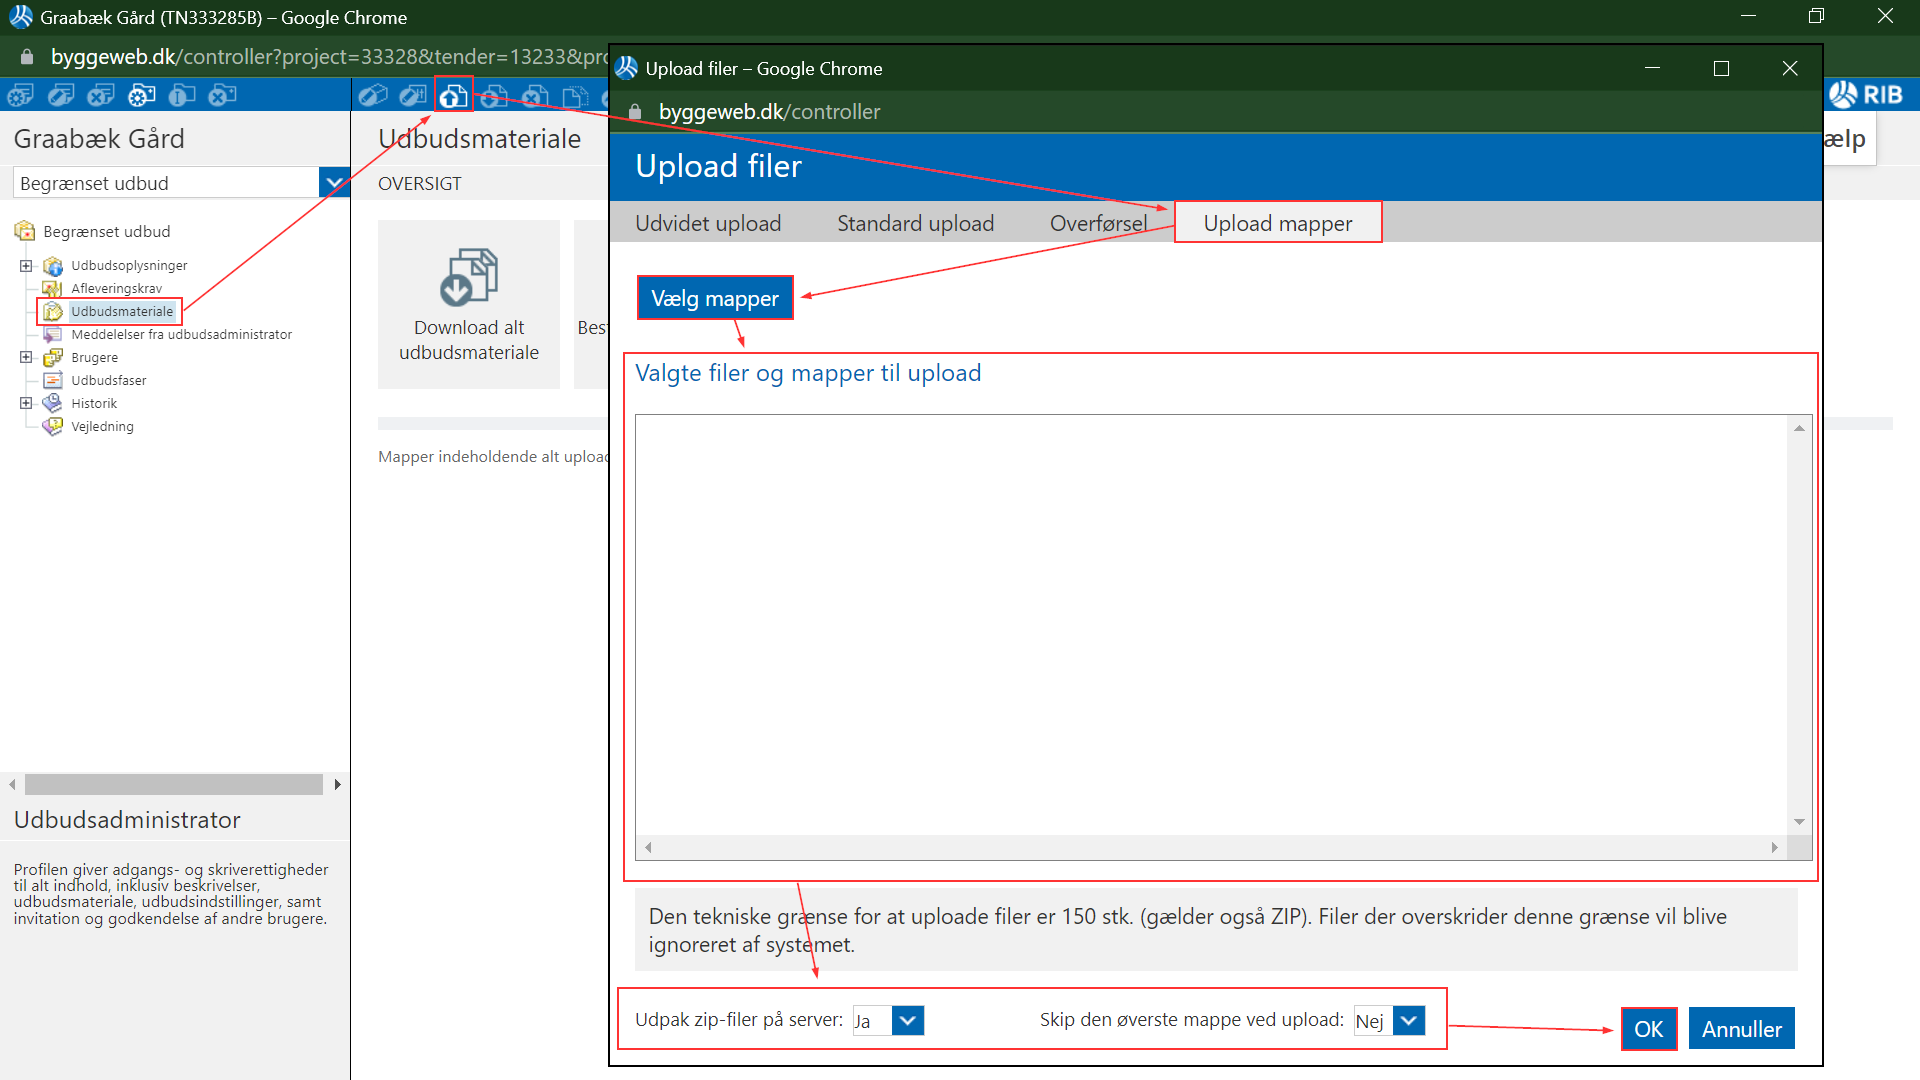Open Skip den øverste mappe dropdown
This screenshot has width=1920, height=1080.
coord(1408,1021)
